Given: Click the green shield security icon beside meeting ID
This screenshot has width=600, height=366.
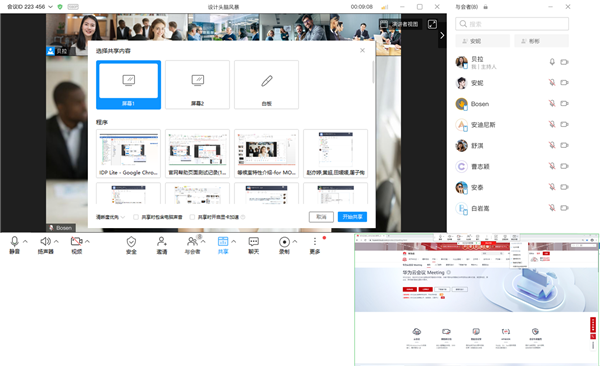Looking at the screenshot, I should point(60,7).
